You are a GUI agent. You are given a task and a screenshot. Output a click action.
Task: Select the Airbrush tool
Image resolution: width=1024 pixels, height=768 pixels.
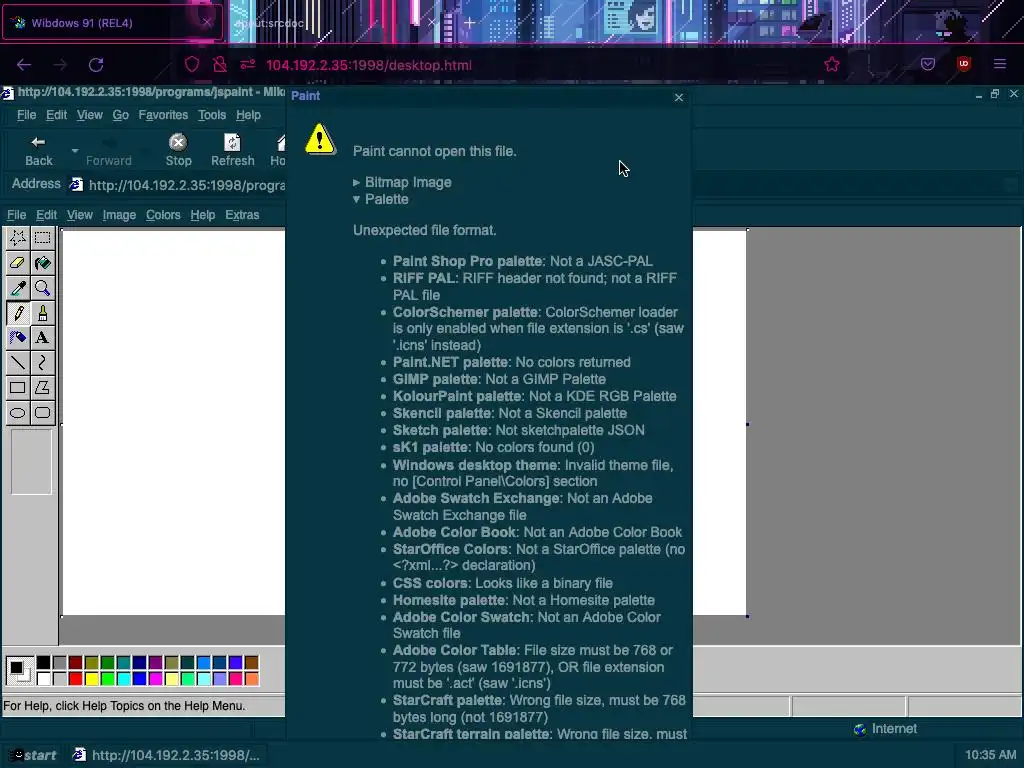pos(18,338)
